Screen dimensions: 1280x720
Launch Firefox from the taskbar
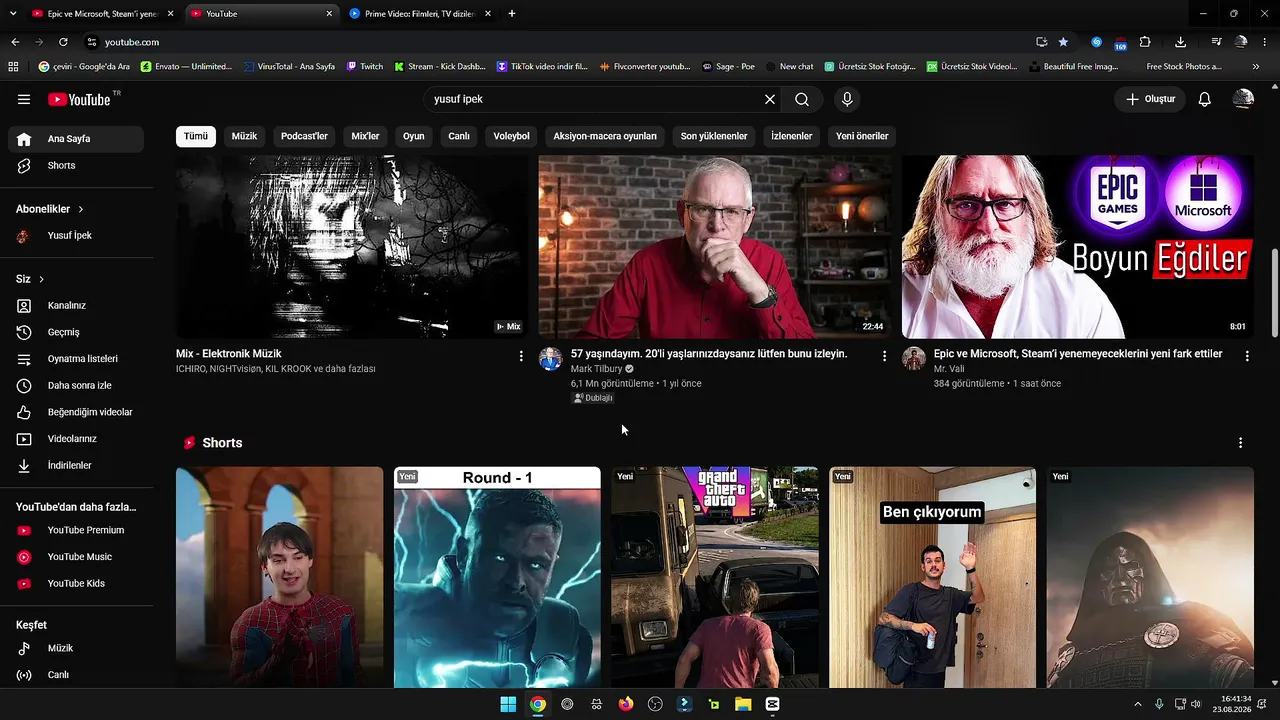tap(626, 704)
